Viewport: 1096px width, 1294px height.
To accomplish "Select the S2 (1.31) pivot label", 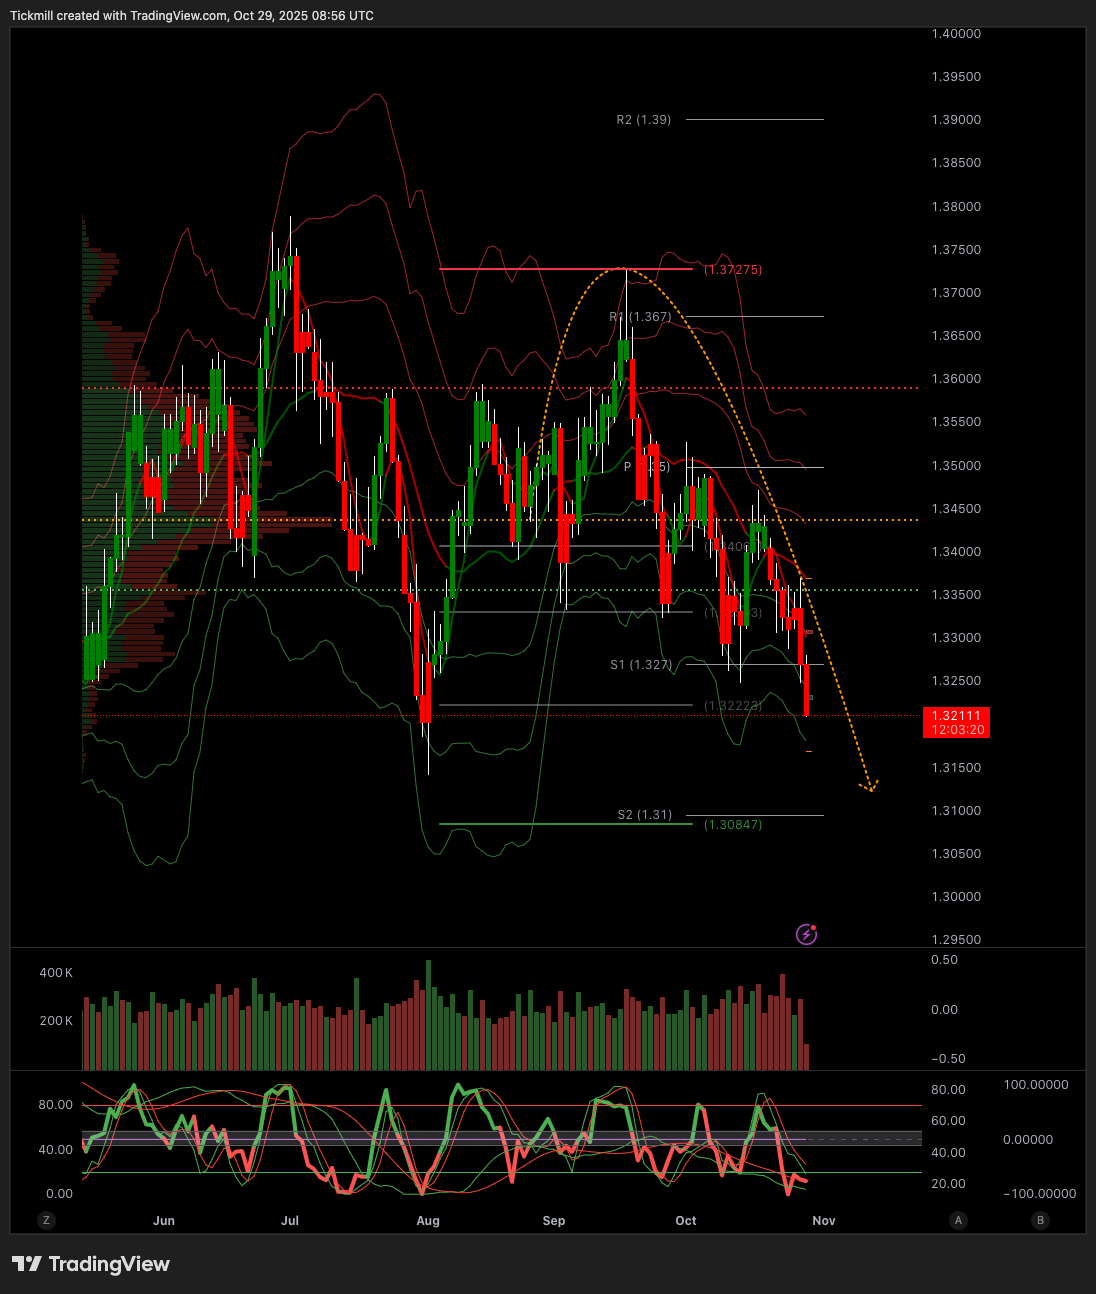I will [x=643, y=815].
